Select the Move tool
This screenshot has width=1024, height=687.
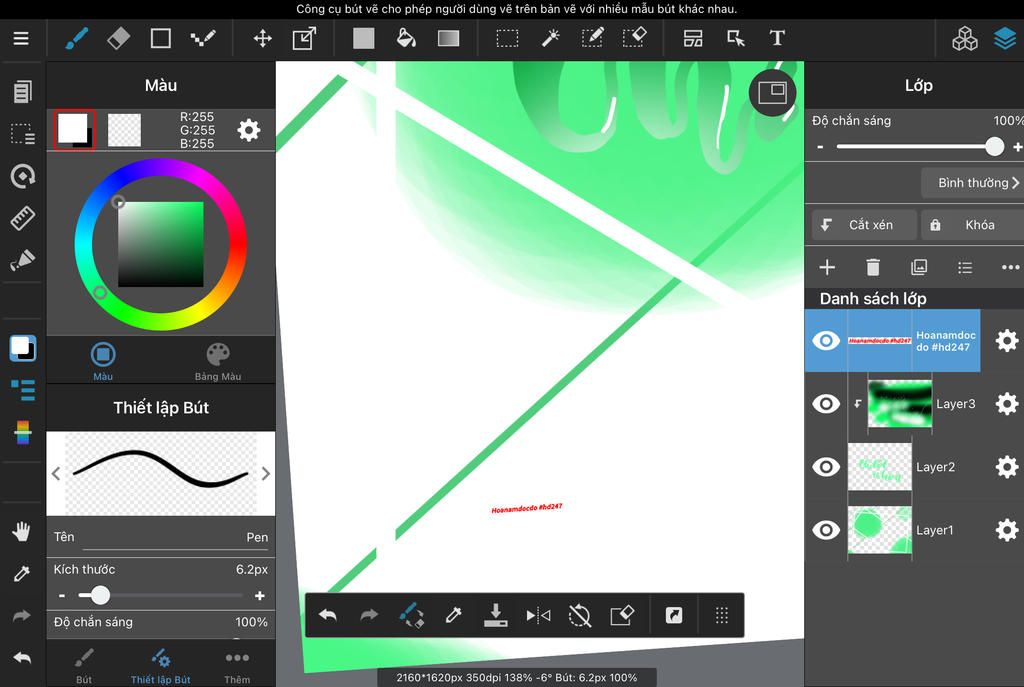point(263,38)
